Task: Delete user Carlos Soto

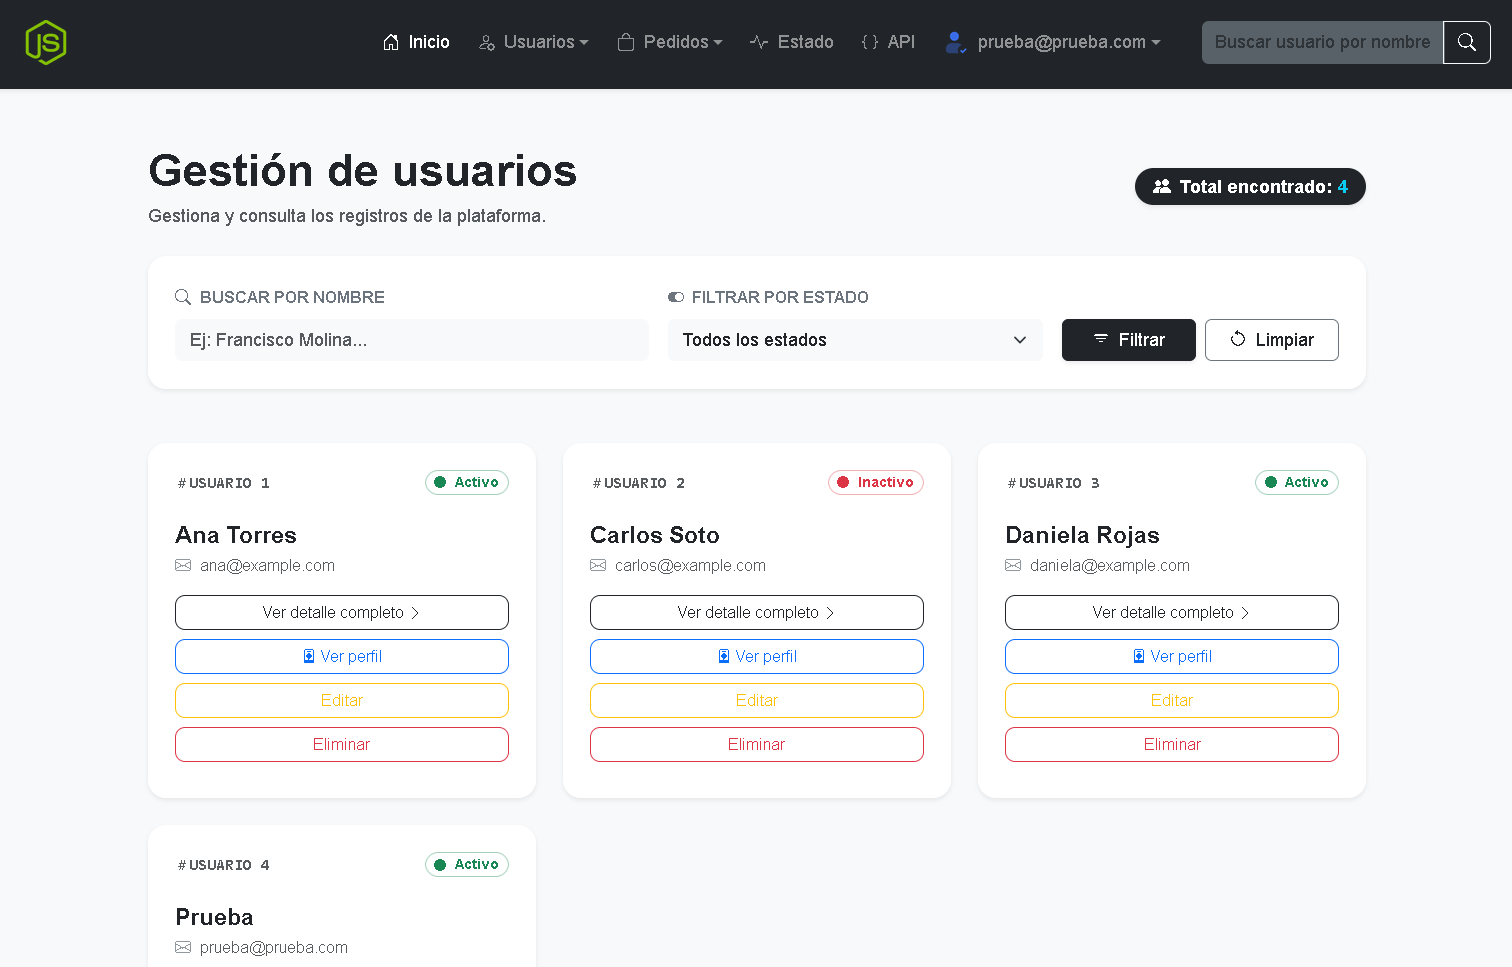Action: click(x=757, y=744)
